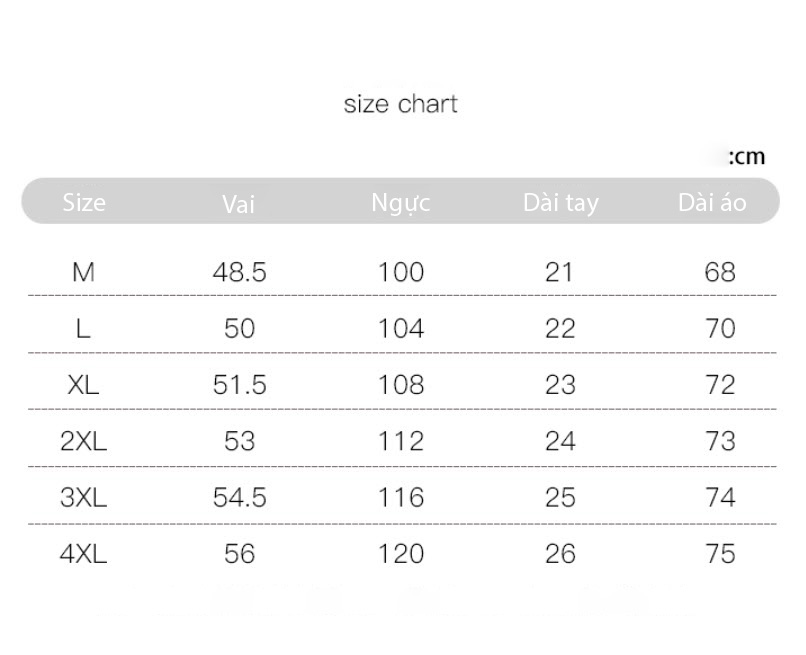Select the 3XL size row label
This screenshot has width=806, height=655.
click(84, 497)
